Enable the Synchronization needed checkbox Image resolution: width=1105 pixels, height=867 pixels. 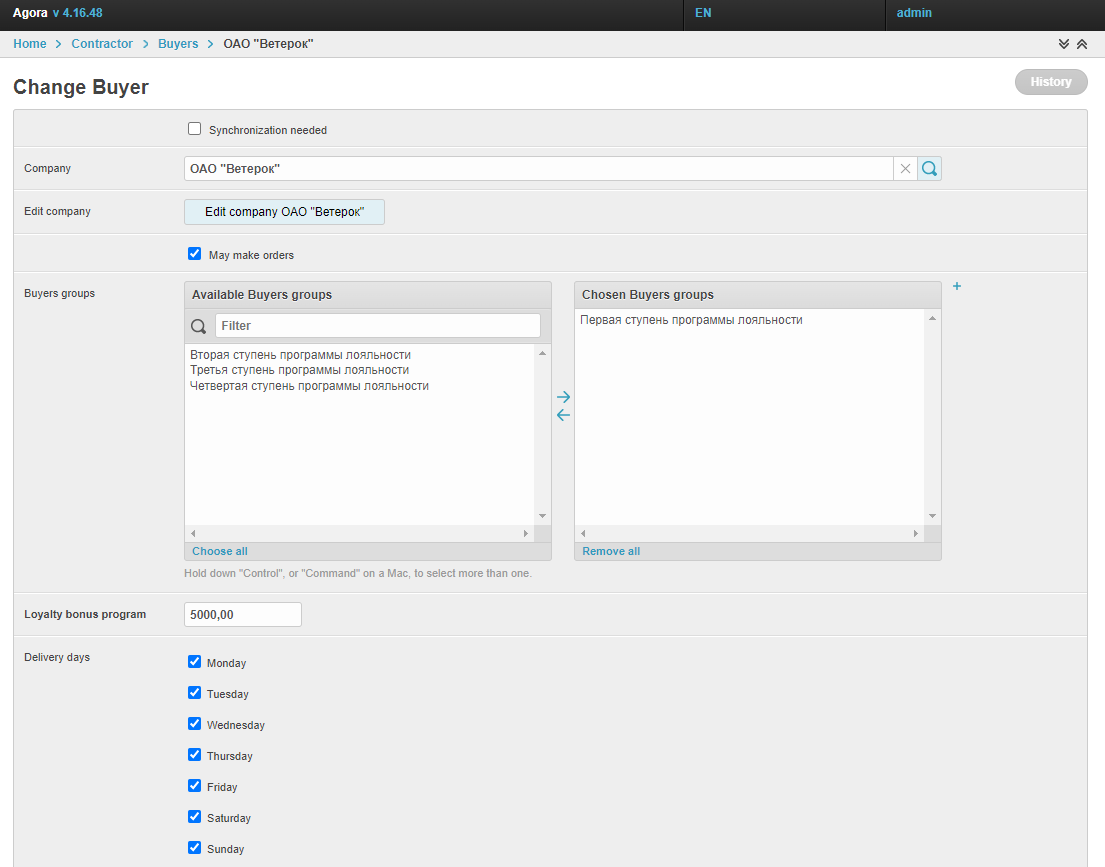195,129
